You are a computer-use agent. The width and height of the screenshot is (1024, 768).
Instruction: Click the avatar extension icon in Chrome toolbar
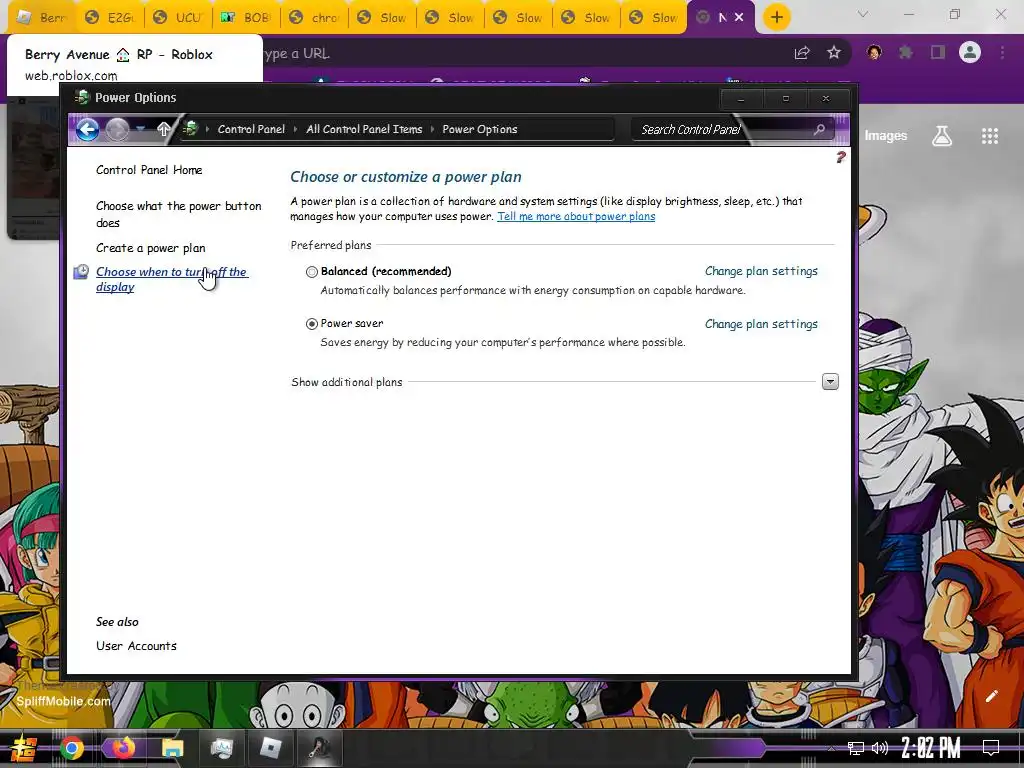874,53
